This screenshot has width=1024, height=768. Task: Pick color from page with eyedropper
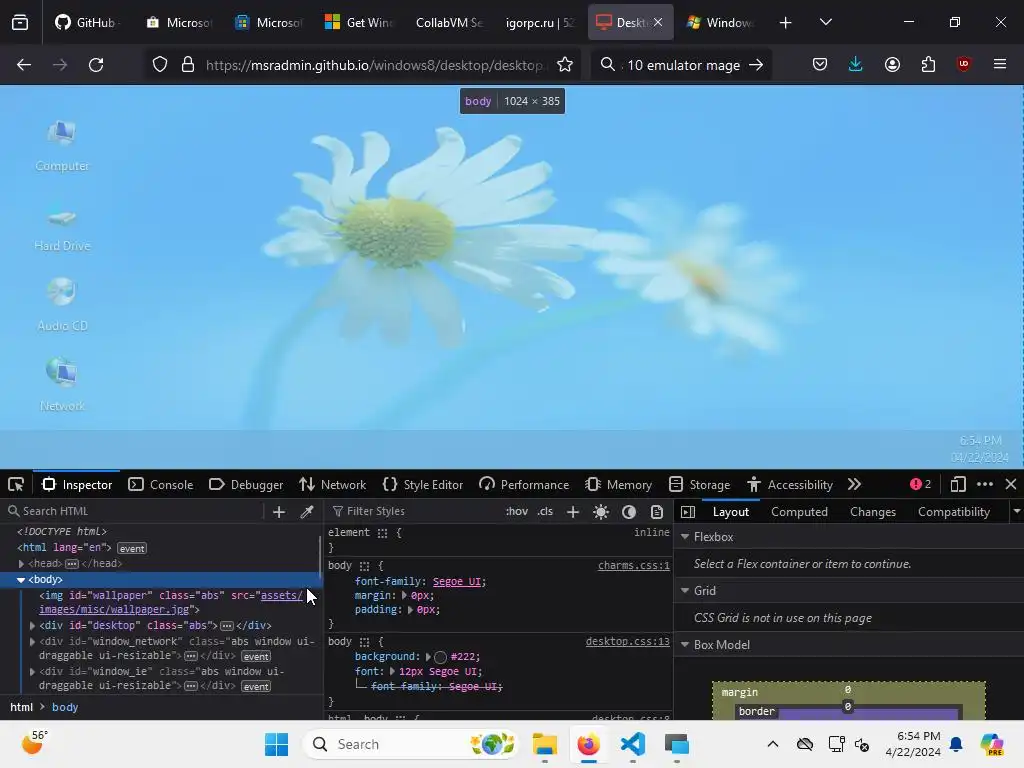click(306, 511)
